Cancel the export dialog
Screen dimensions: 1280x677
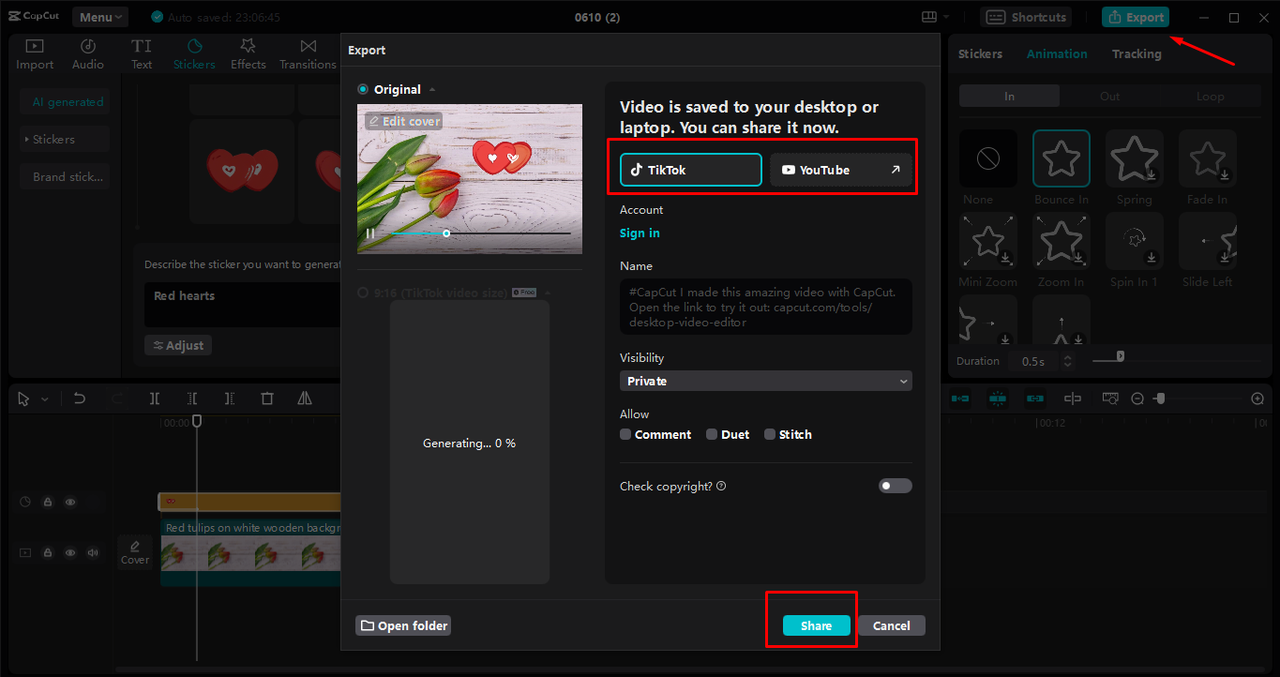click(891, 625)
